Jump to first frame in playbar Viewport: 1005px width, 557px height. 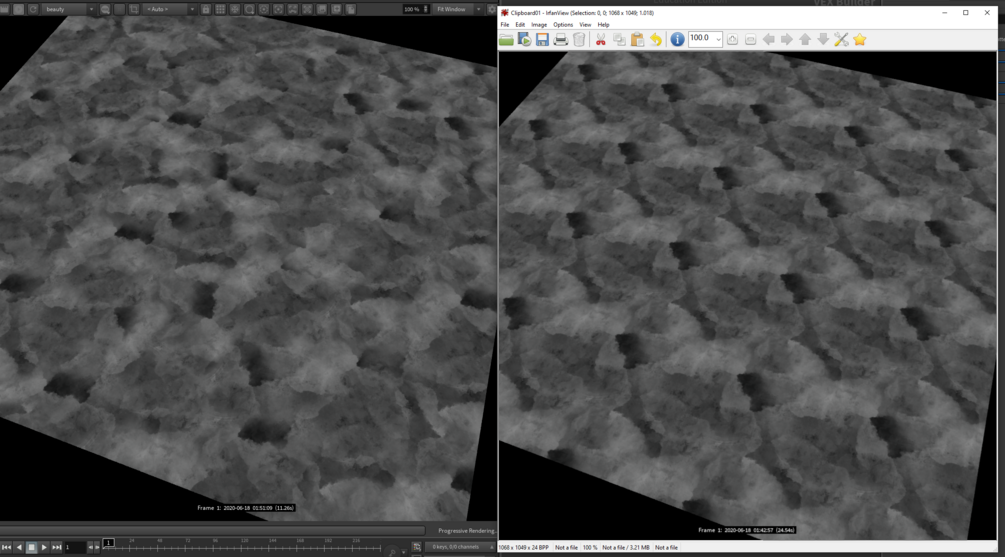point(6,547)
